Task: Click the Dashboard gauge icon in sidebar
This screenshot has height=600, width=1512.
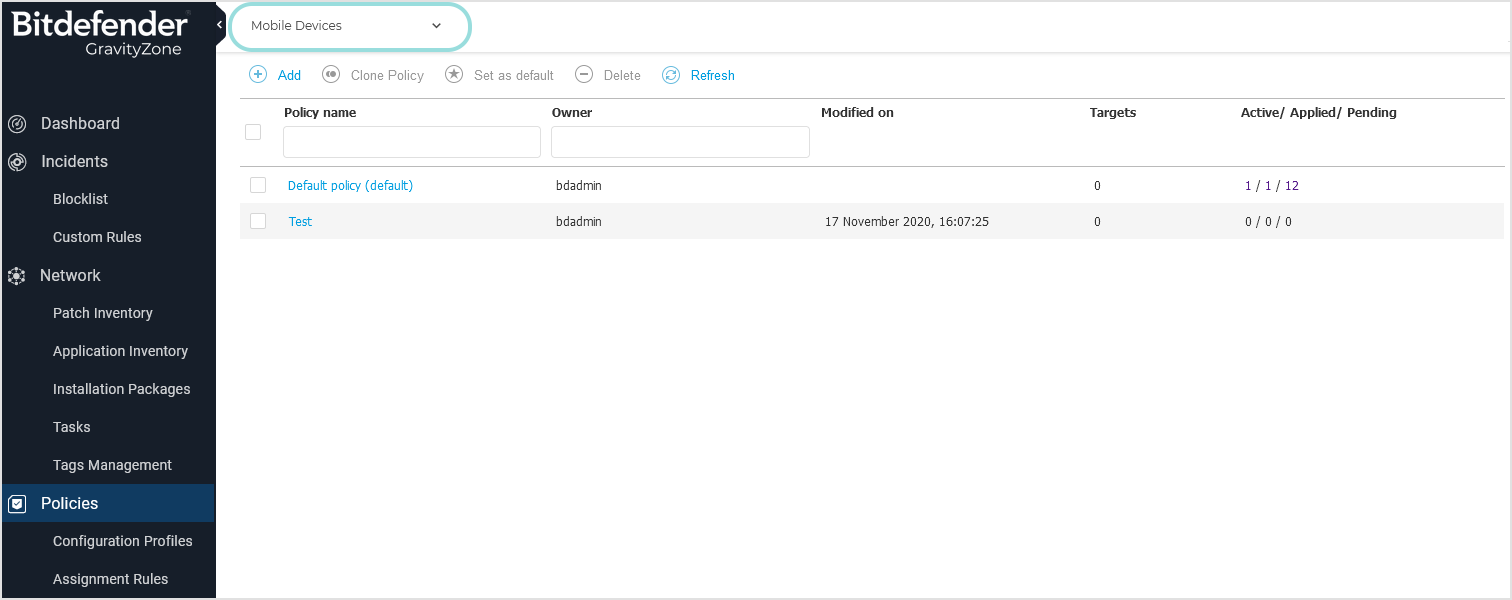Action: pos(17,124)
